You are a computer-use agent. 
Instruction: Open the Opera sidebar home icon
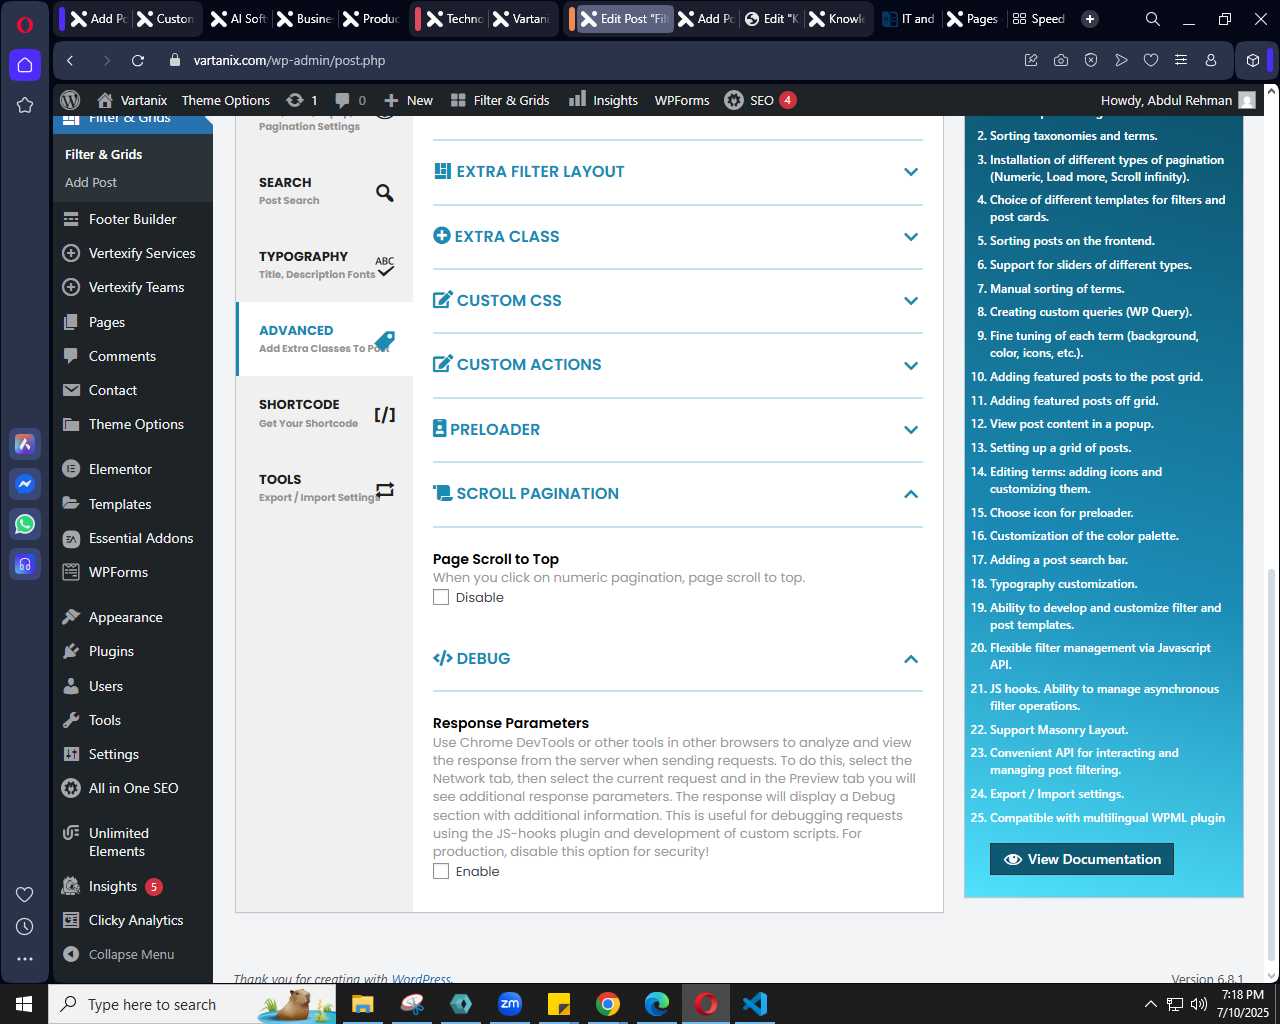click(25, 65)
